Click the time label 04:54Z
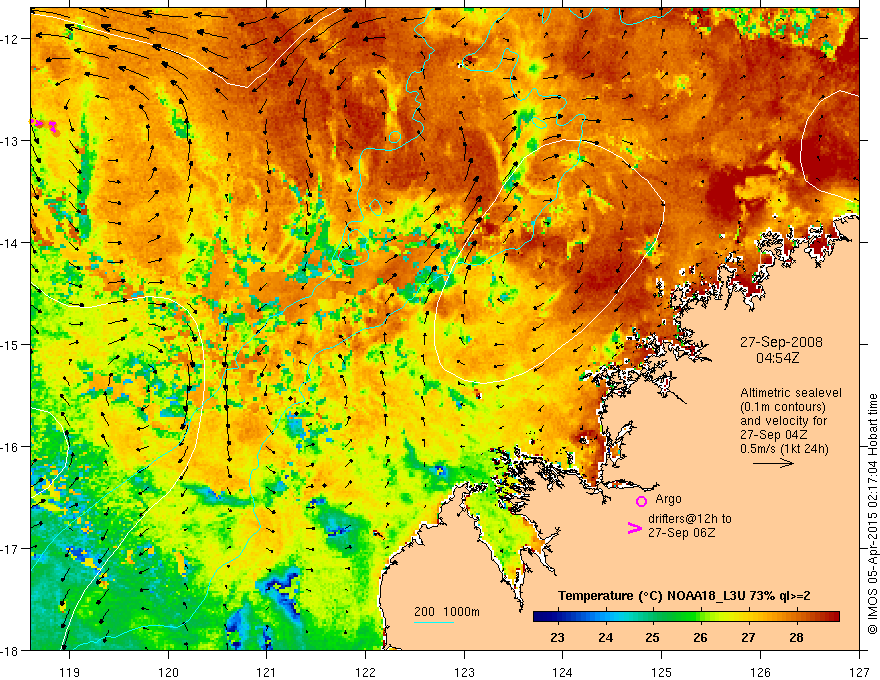Screen dimensions: 880x680 click(x=777, y=358)
